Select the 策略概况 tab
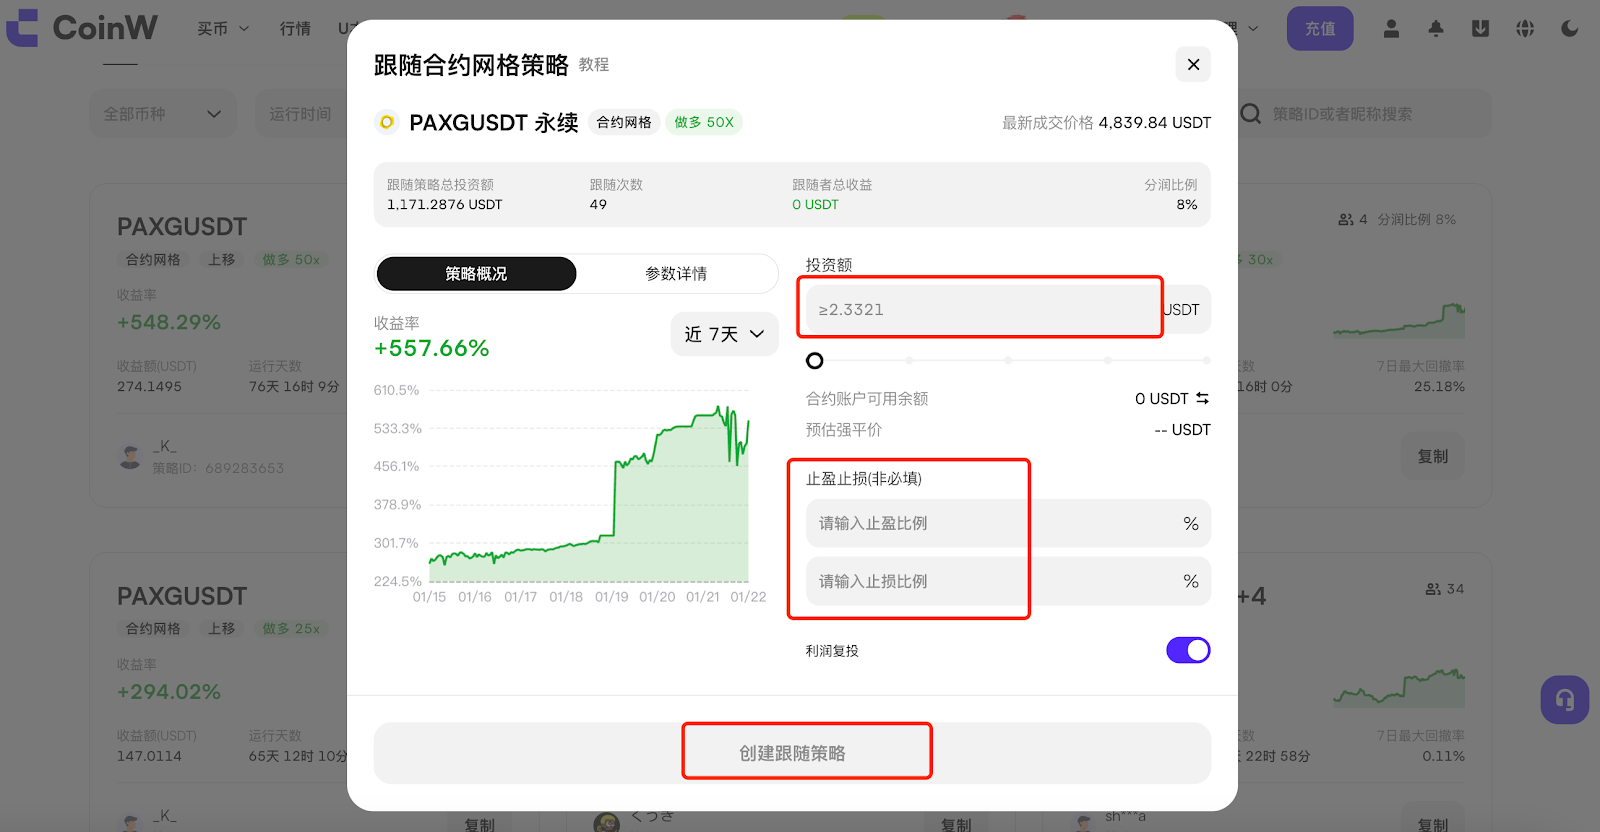Screen dimensions: 1600x832 pyautogui.click(x=476, y=274)
